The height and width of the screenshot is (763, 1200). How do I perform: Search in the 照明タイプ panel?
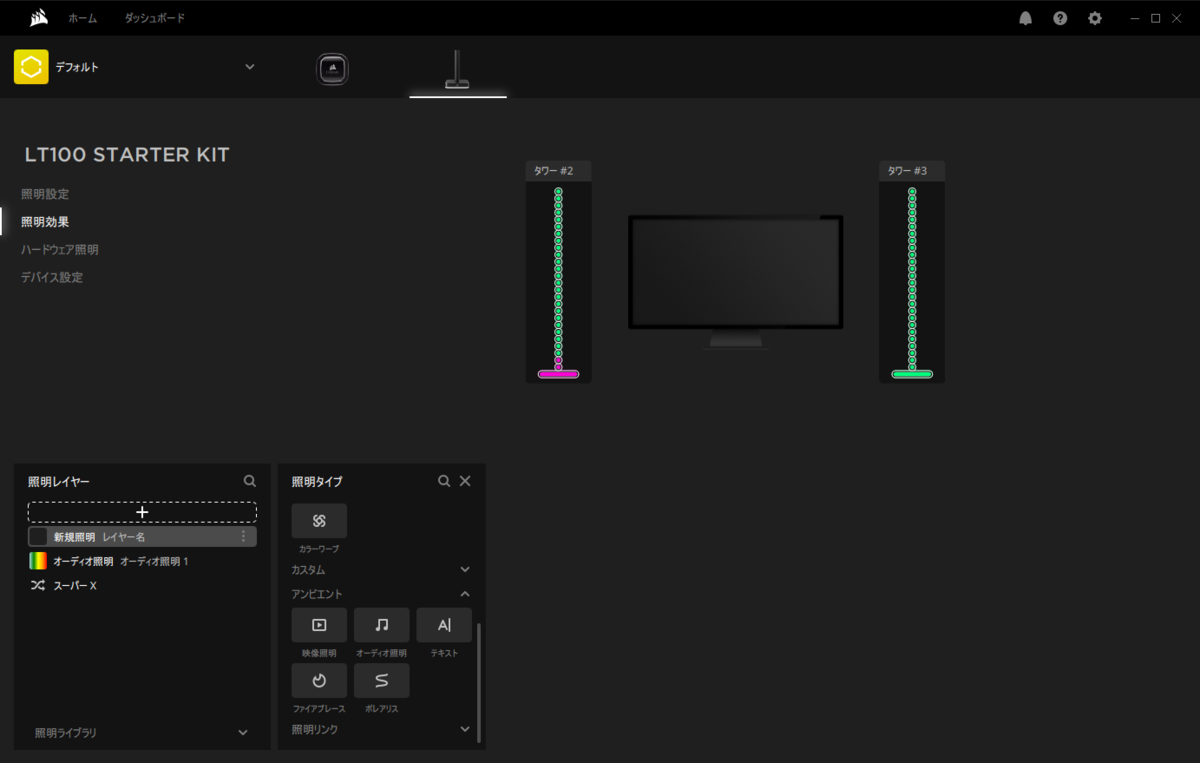pos(444,481)
